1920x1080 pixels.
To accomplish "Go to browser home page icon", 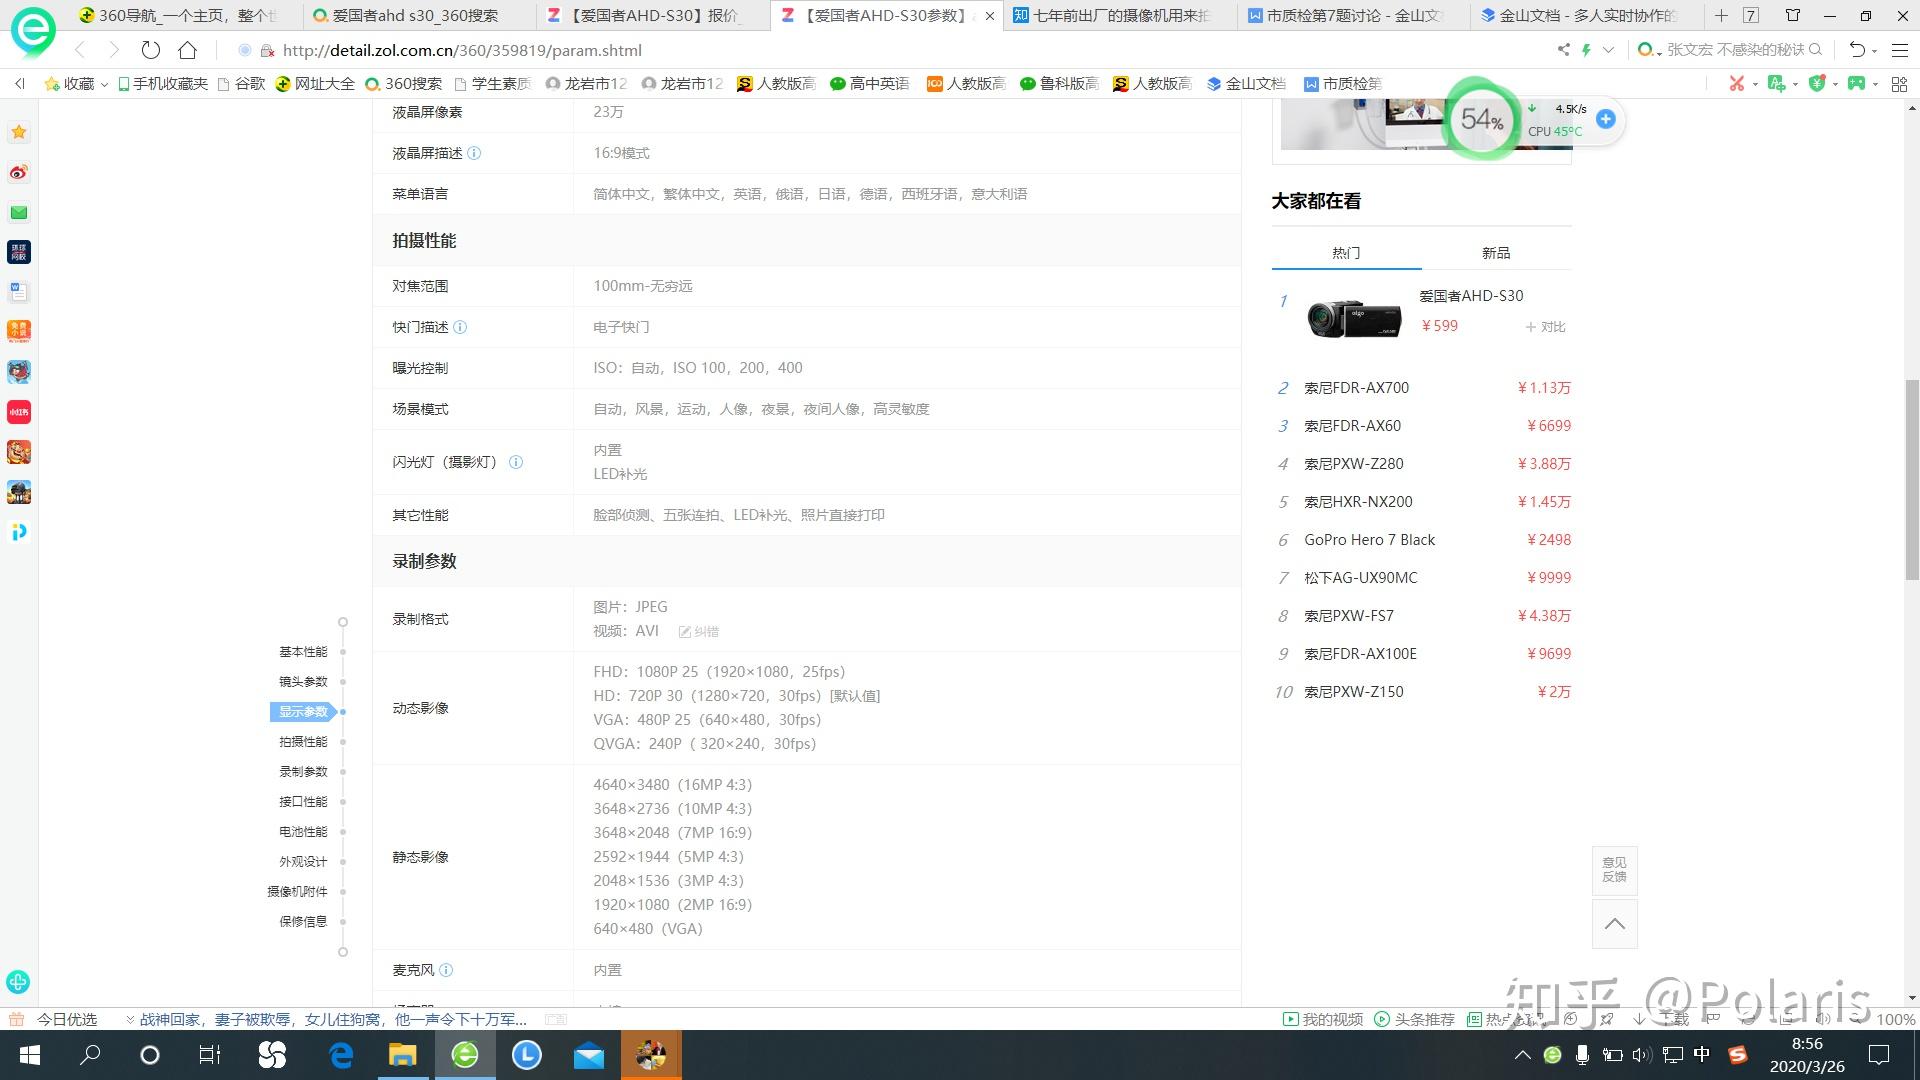I will (x=187, y=50).
